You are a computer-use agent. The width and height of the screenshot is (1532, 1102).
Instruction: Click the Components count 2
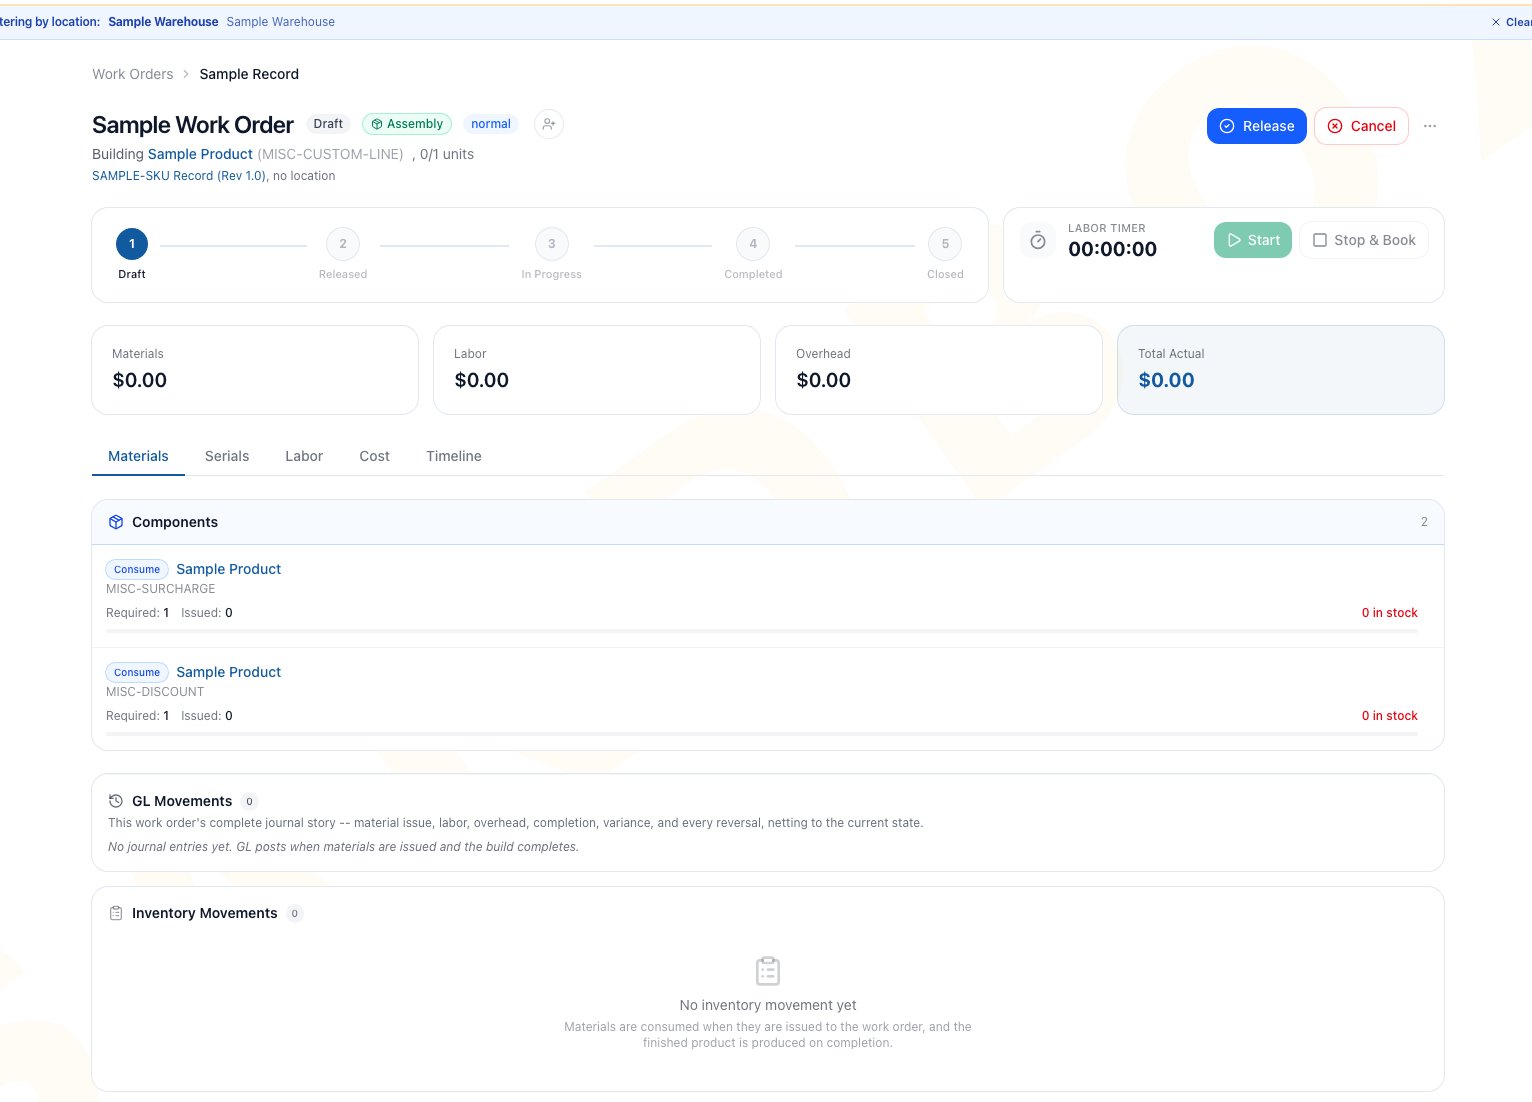[x=1424, y=522]
